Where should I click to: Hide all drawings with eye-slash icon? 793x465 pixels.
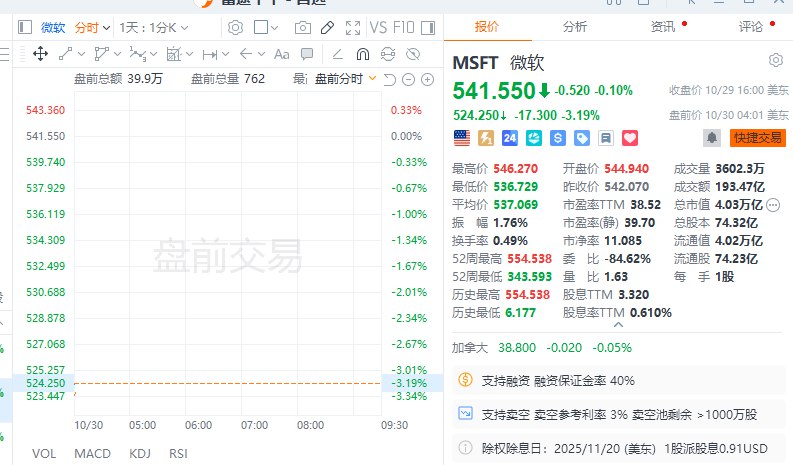click(x=413, y=54)
